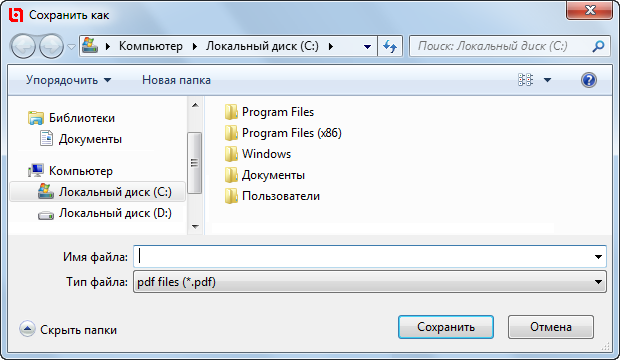The image size is (620, 360).
Task: Click the refresh icon beside address bar
Action: point(390,46)
